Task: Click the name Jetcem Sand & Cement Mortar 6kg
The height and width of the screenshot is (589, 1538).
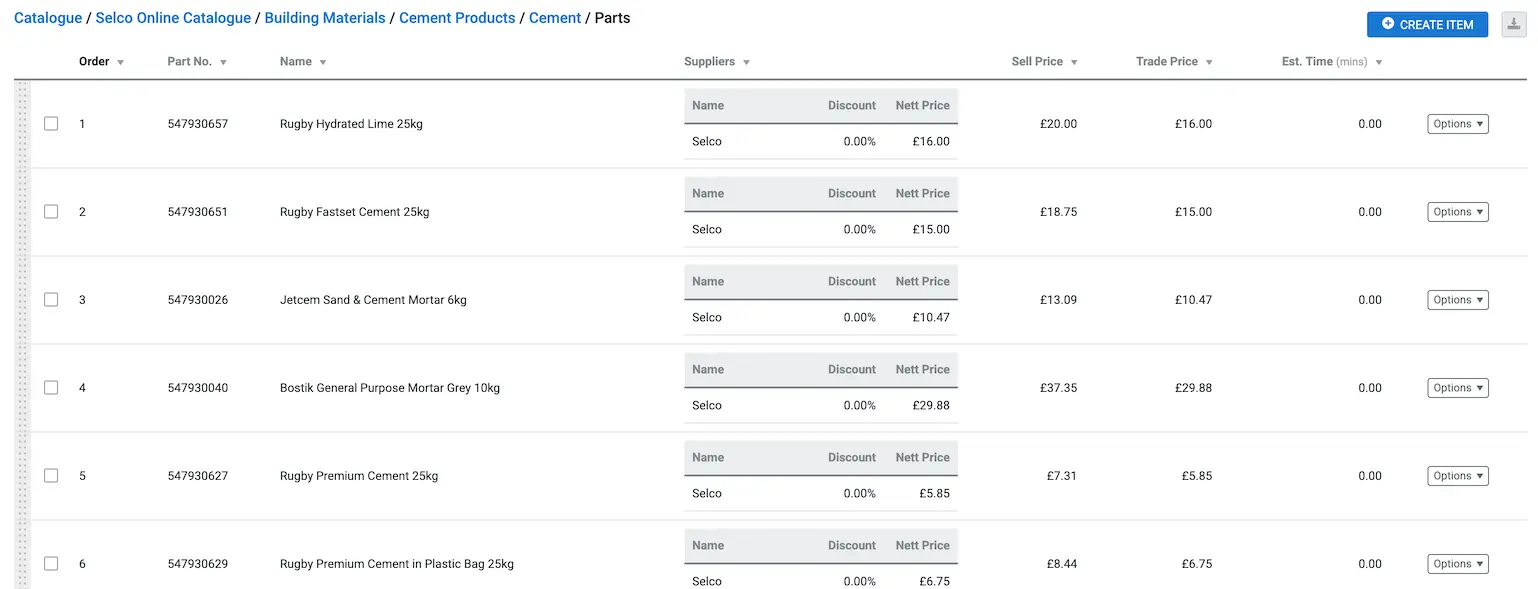Action: (x=373, y=300)
